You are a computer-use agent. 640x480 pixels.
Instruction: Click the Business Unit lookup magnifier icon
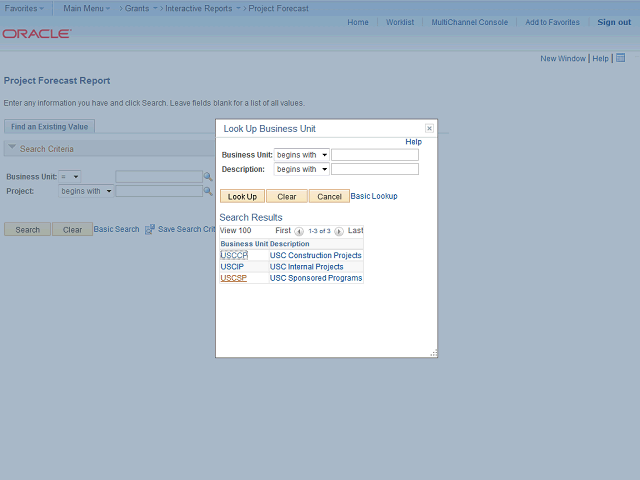(x=208, y=177)
